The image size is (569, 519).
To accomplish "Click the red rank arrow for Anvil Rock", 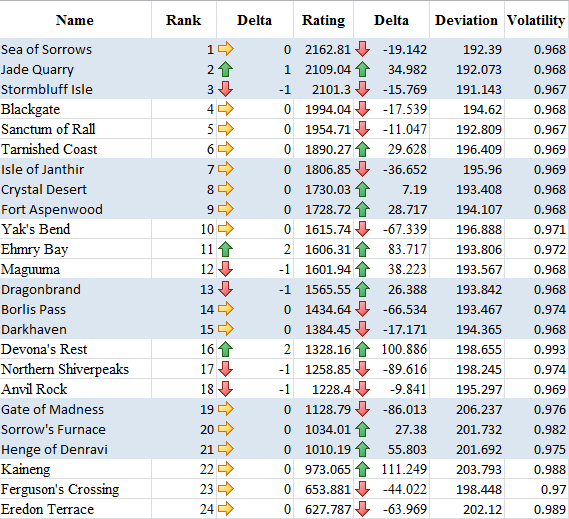I will point(226,389).
